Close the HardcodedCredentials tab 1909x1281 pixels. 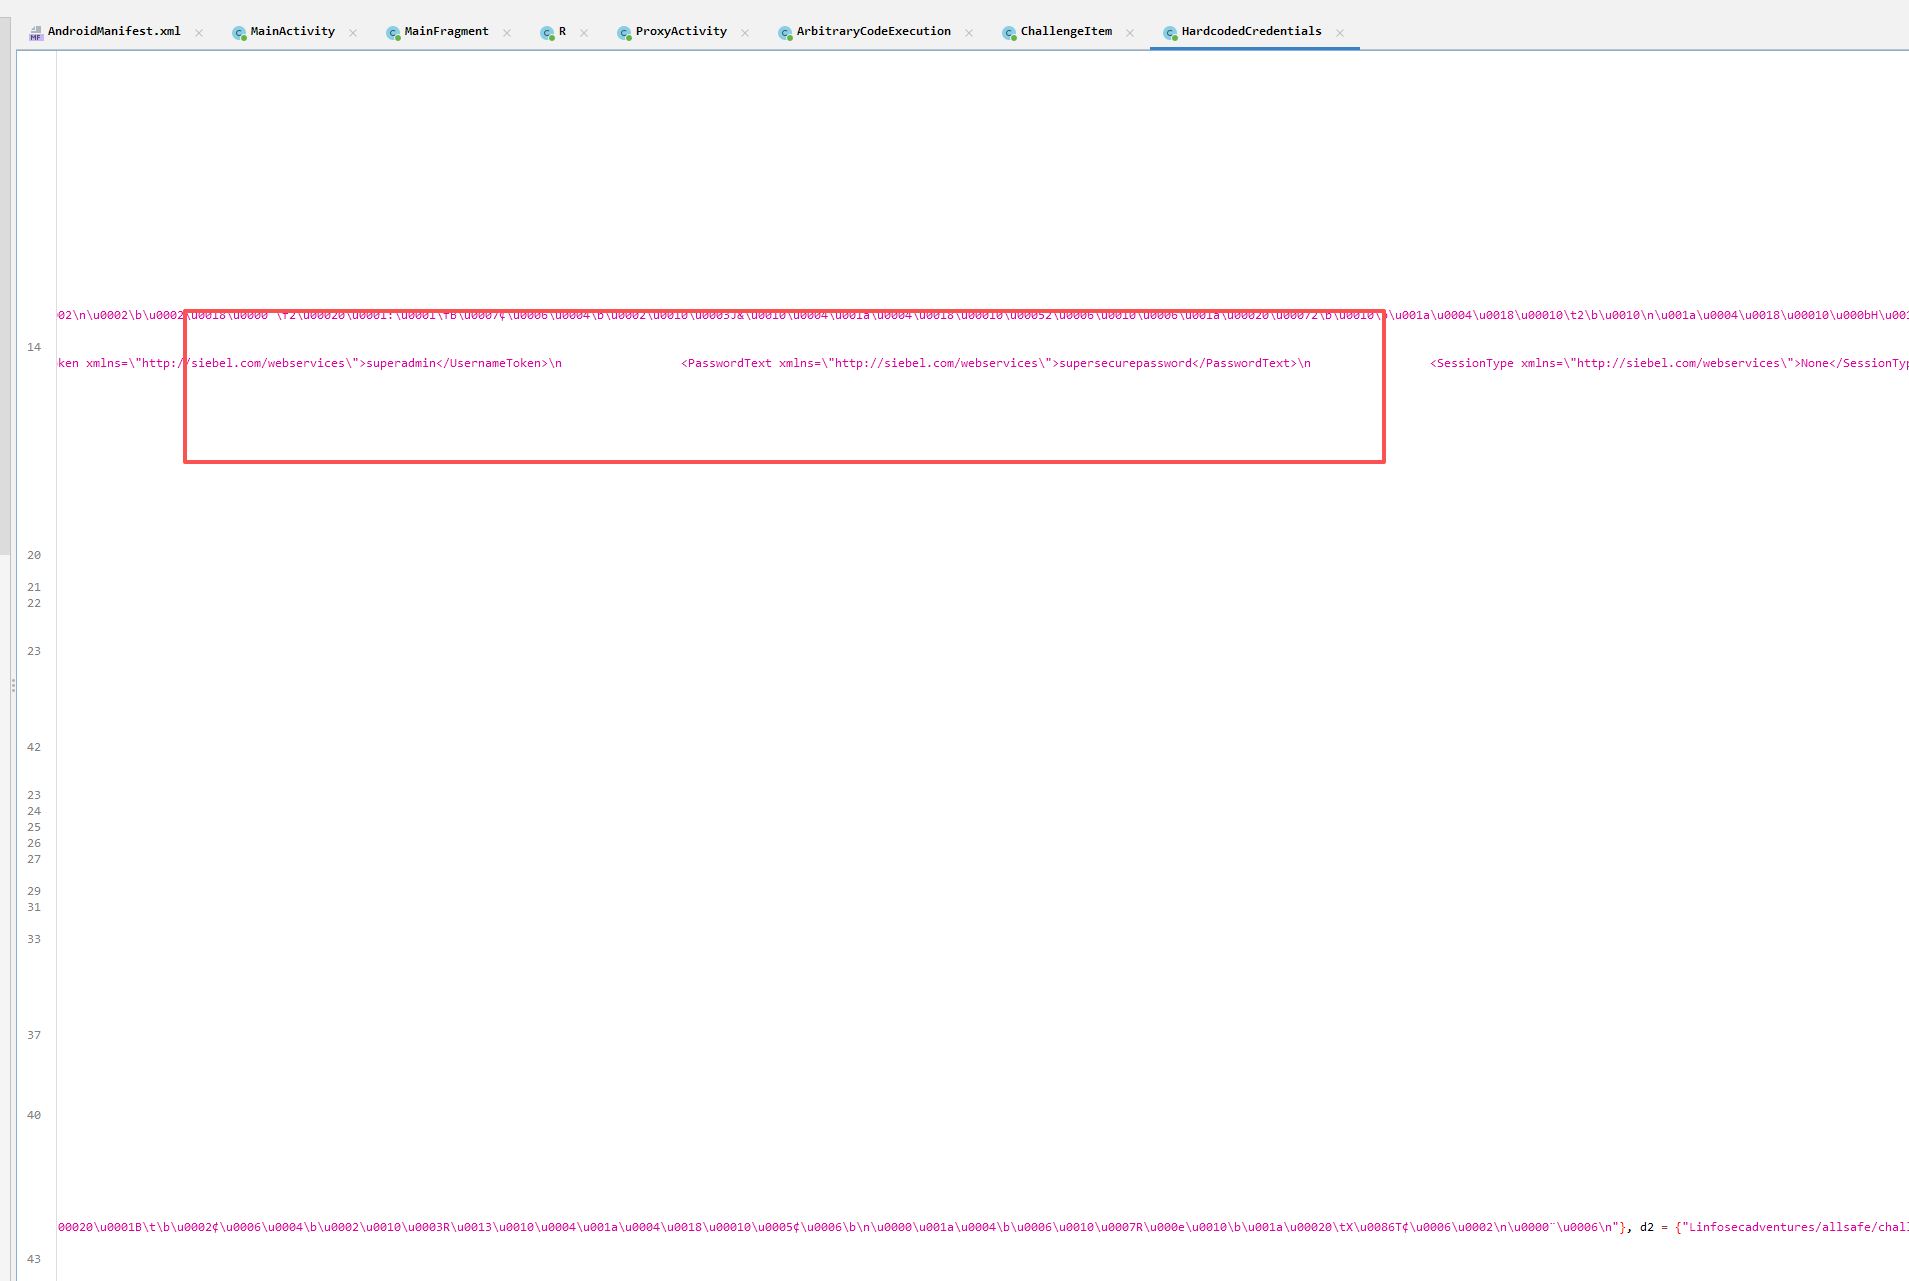click(1340, 33)
